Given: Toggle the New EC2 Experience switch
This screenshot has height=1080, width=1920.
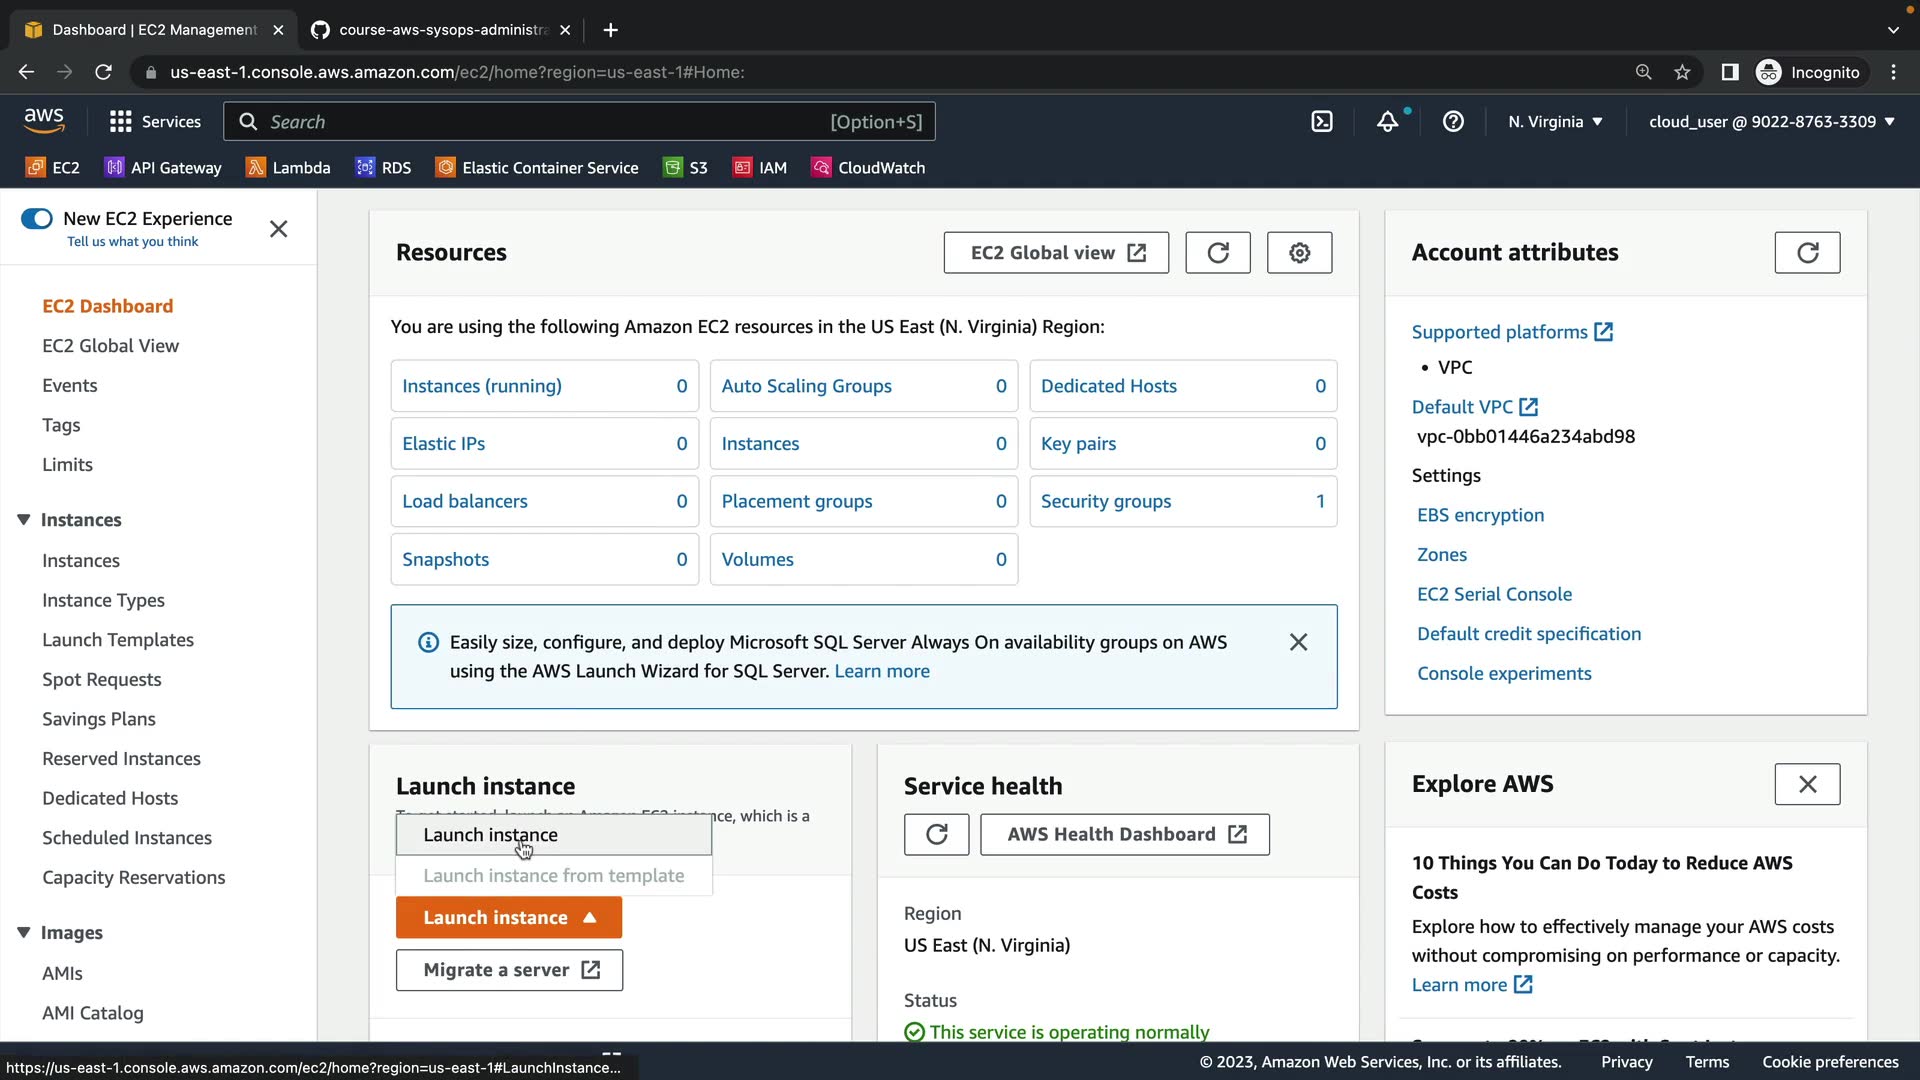Looking at the screenshot, I should point(37,219).
